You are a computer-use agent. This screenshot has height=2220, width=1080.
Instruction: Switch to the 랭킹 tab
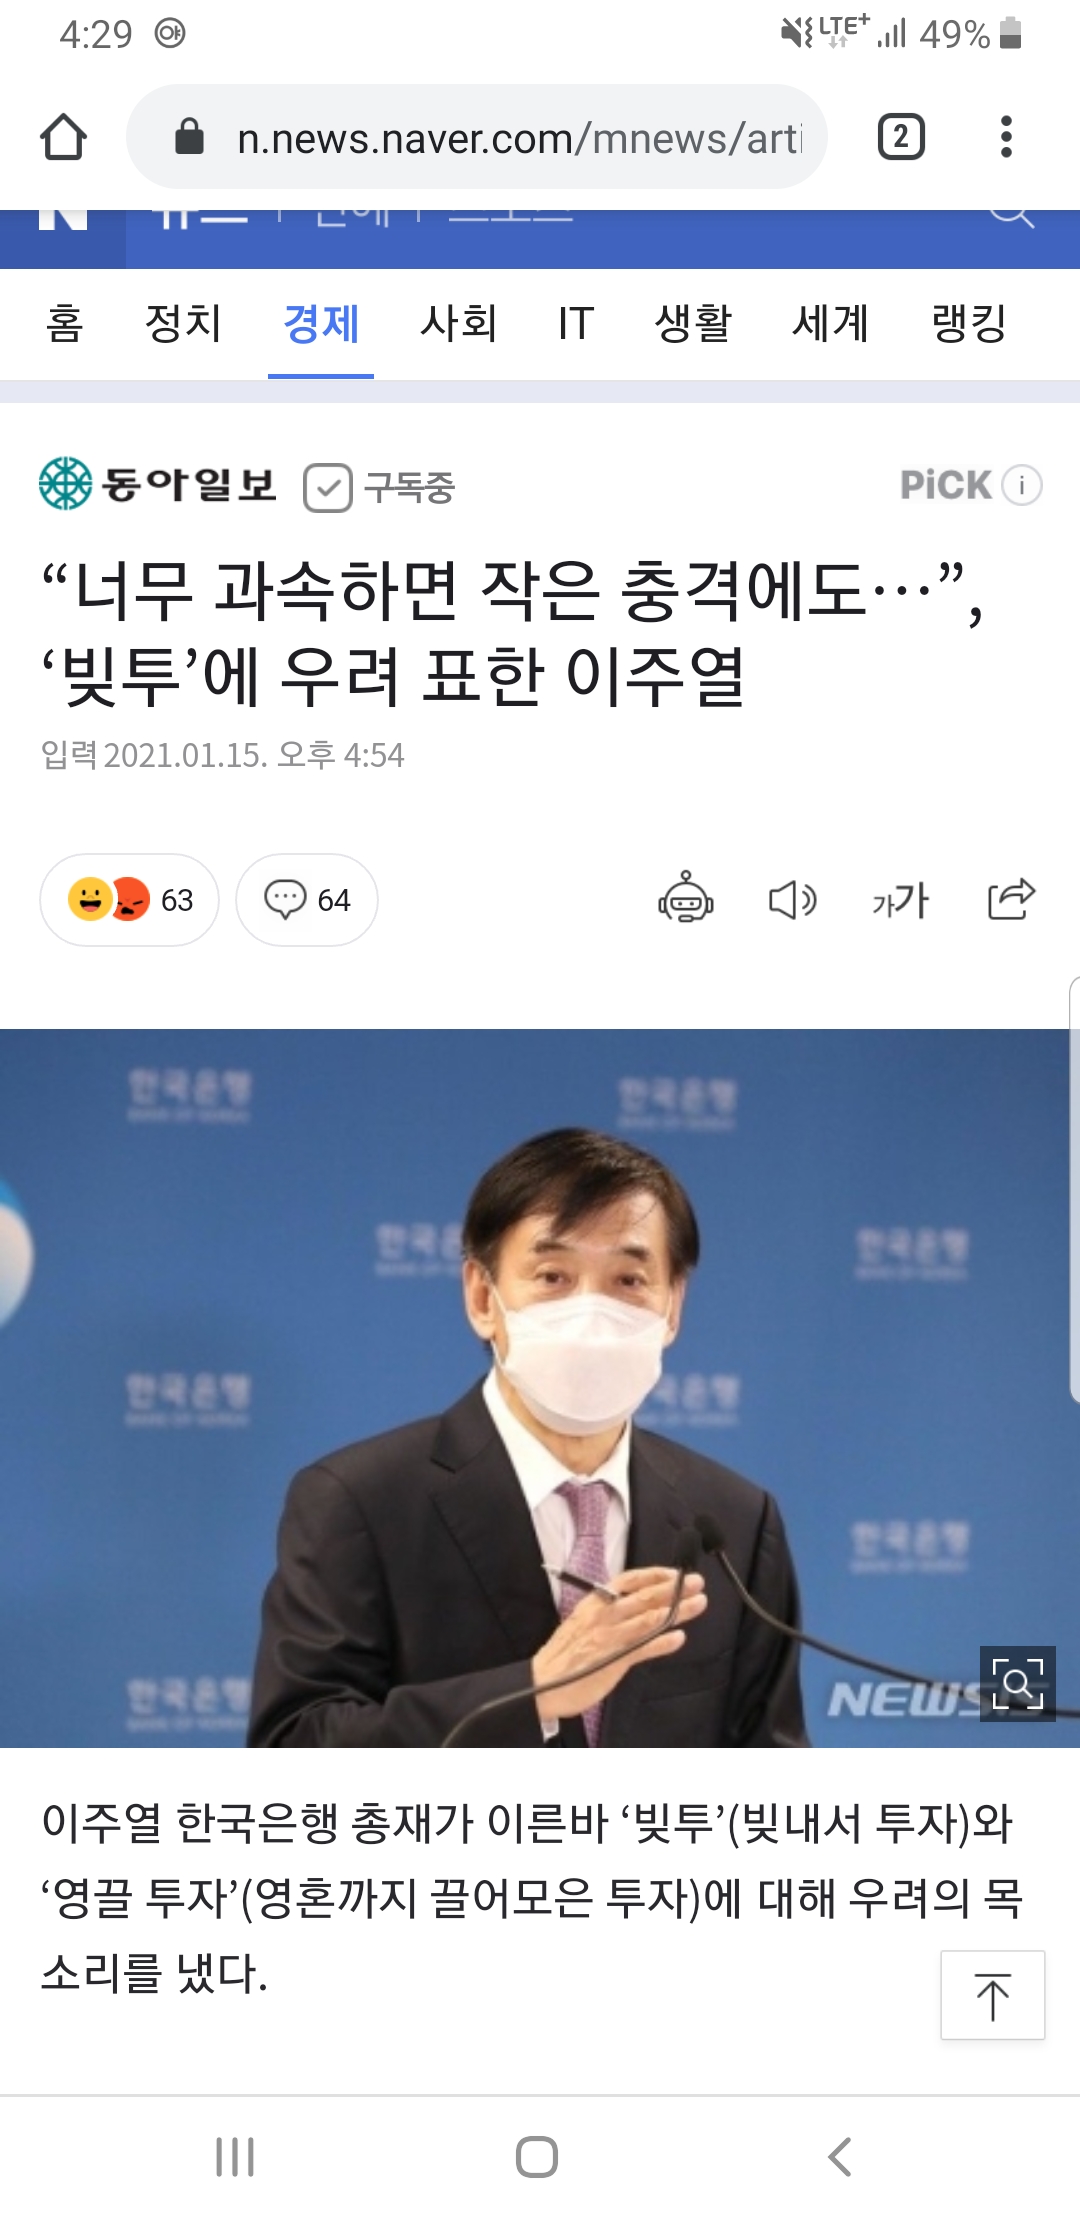[x=968, y=324]
